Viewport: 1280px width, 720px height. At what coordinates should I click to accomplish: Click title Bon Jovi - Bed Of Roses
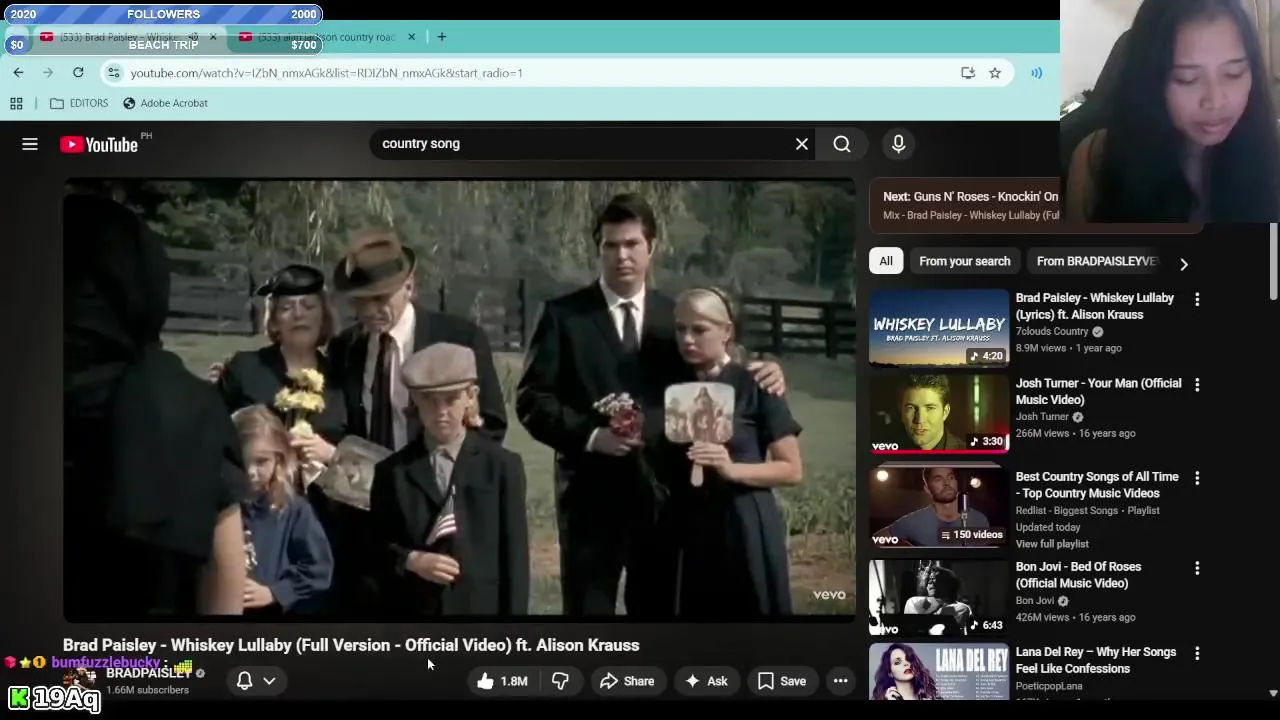pyautogui.click(x=1078, y=575)
